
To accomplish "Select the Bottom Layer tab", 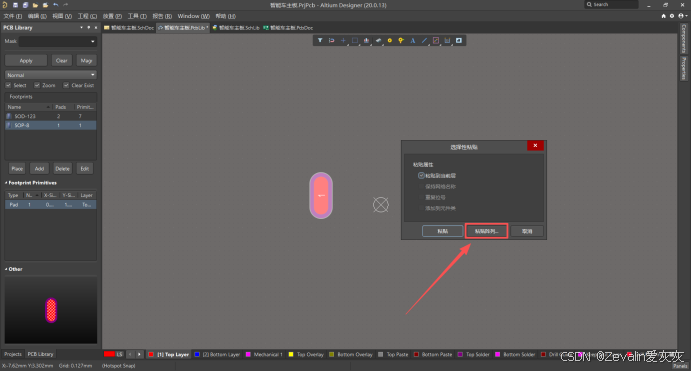I will pyautogui.click(x=218, y=355).
